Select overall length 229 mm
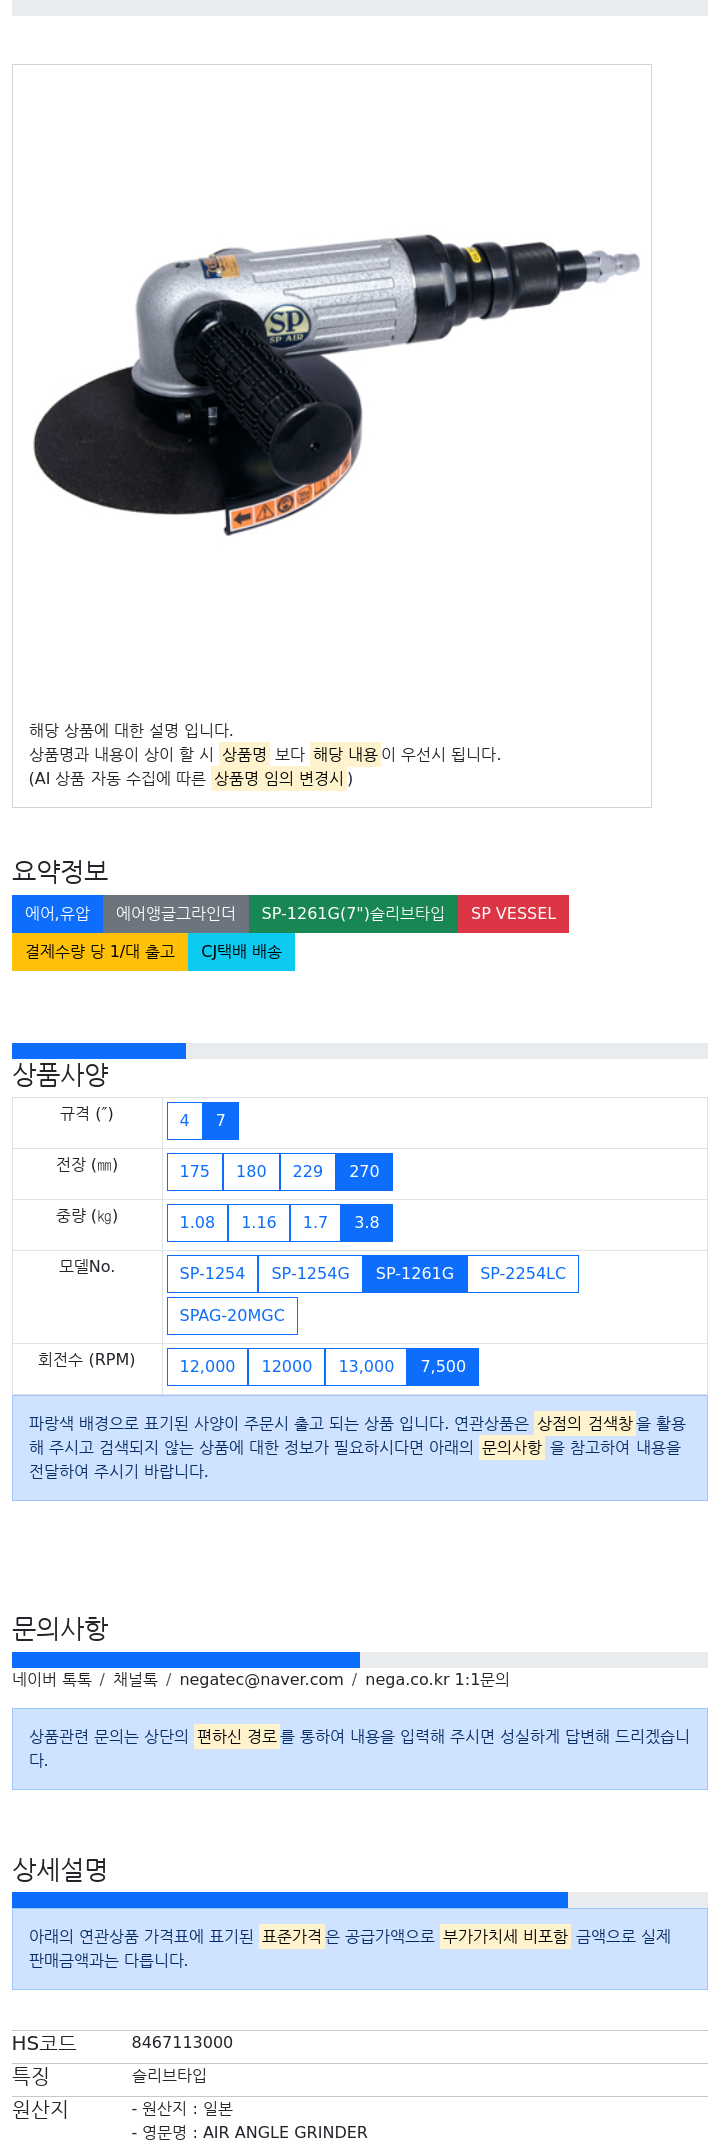The width and height of the screenshot is (720, 2145). point(308,1172)
